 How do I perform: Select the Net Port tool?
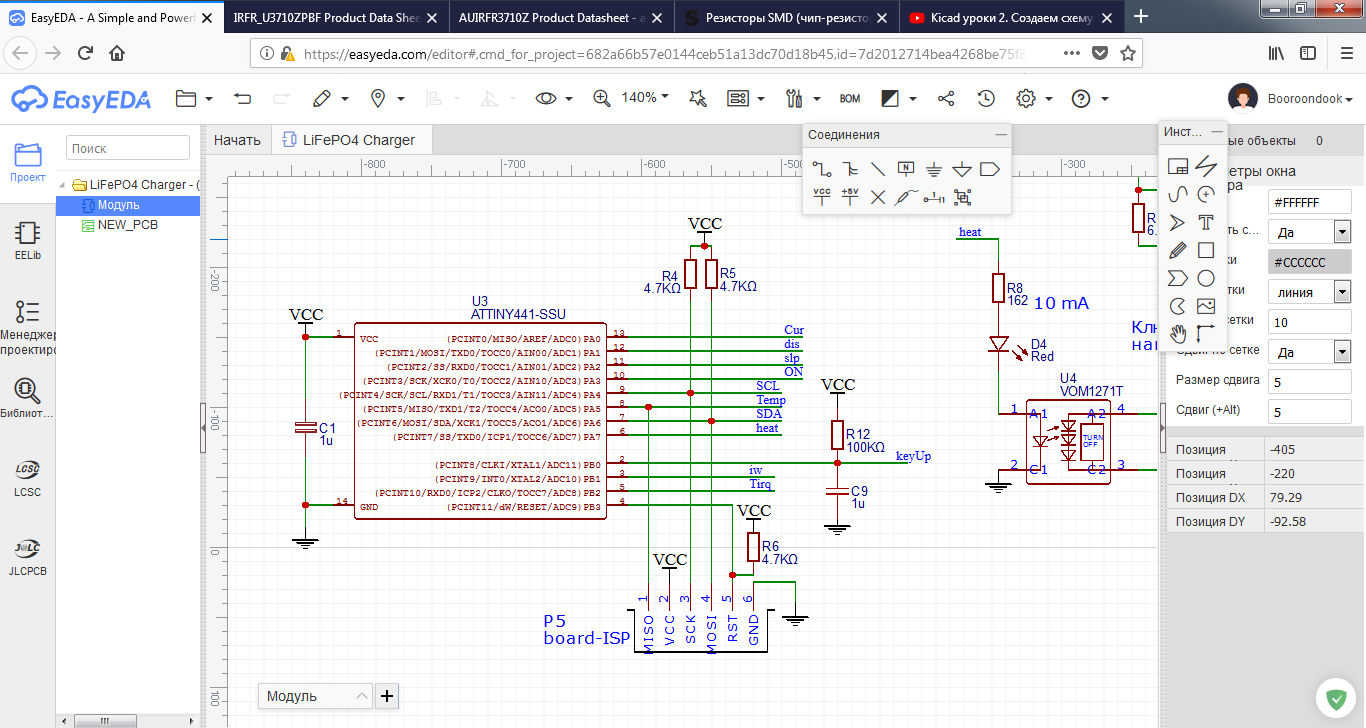(990, 169)
